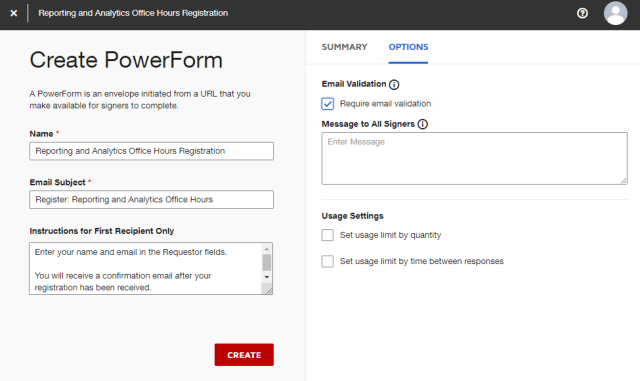
Task: Select the Options tab
Action: pyautogui.click(x=408, y=47)
